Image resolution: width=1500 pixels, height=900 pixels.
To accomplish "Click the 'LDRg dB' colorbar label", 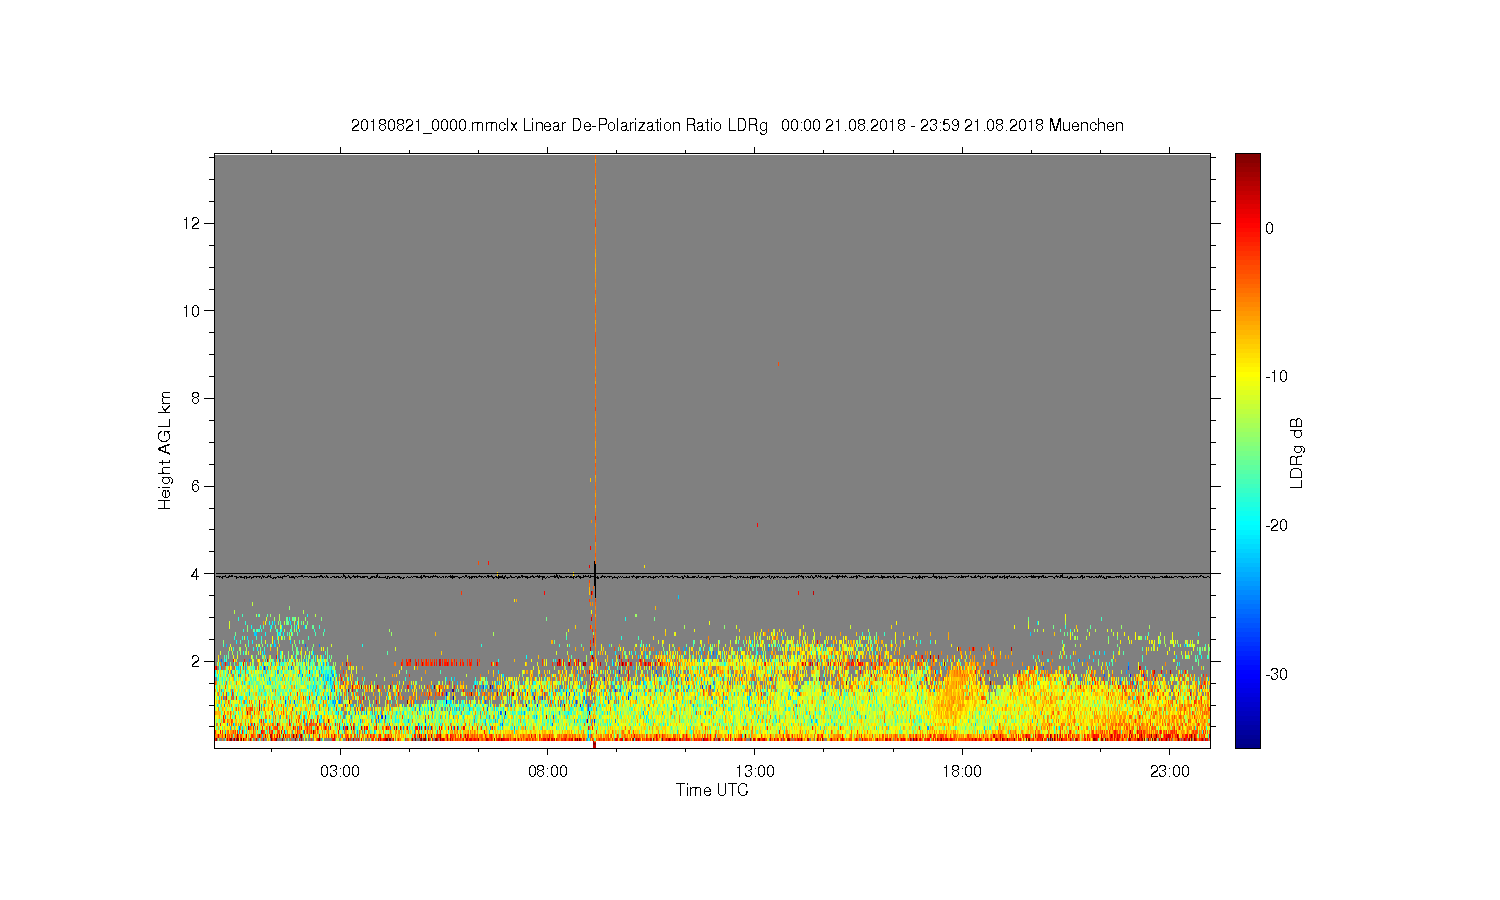I will 1296,452.
